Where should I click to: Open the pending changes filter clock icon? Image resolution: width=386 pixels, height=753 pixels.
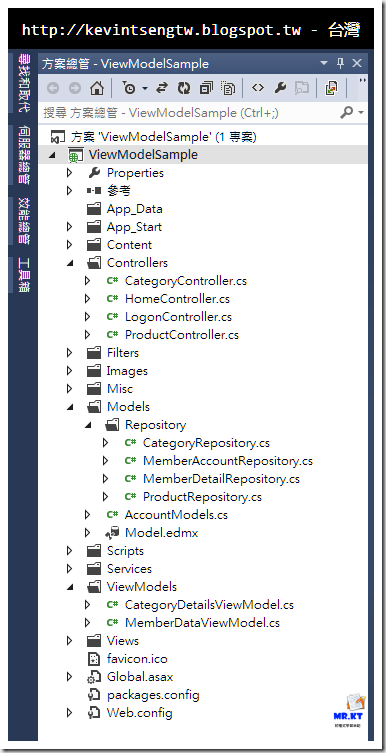(x=129, y=88)
